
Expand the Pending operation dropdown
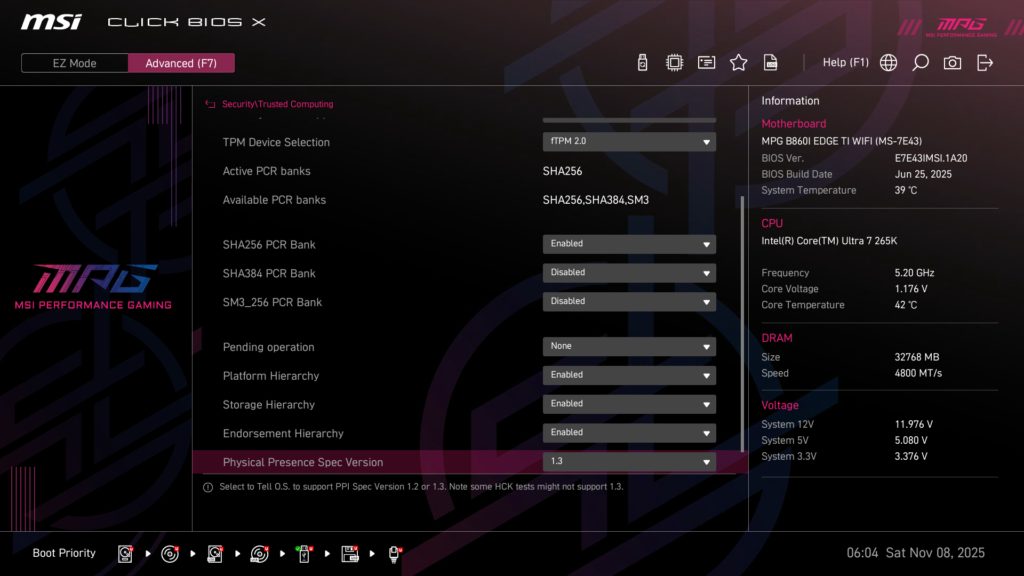[x=628, y=345]
